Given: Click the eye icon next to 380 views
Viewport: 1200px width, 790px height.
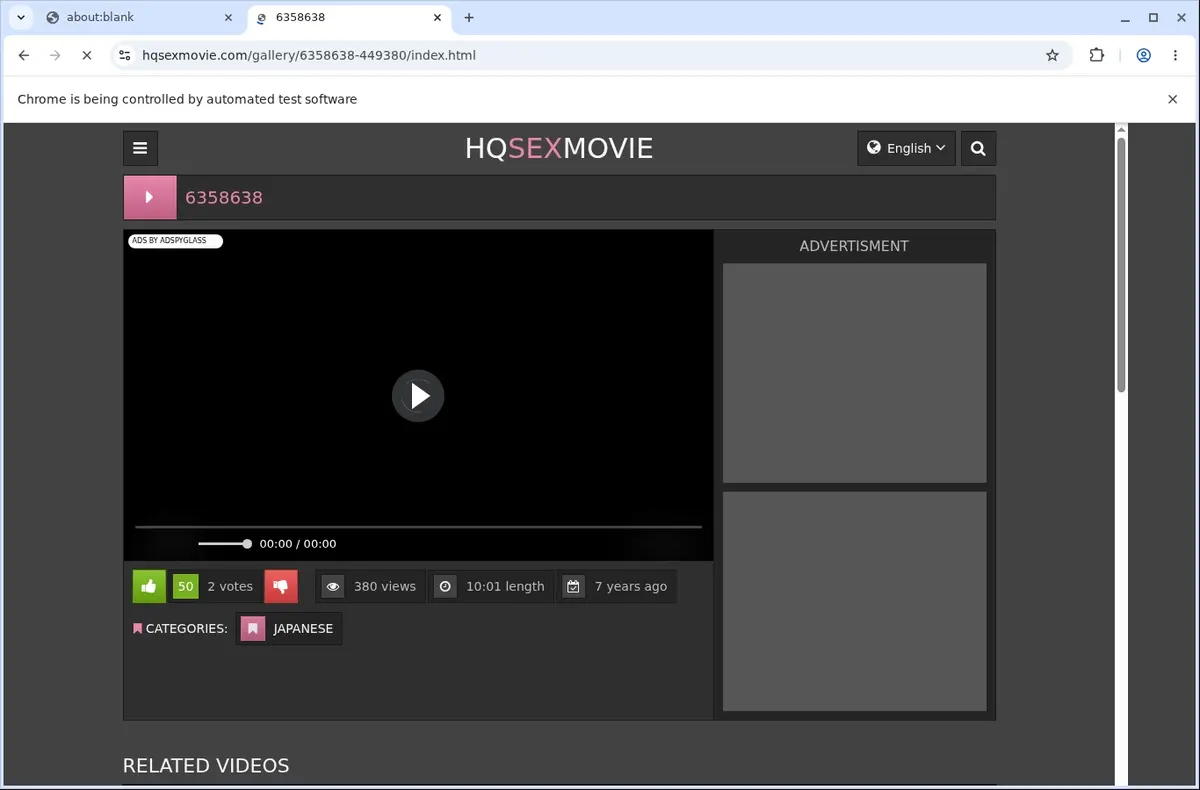Looking at the screenshot, I should (x=333, y=586).
